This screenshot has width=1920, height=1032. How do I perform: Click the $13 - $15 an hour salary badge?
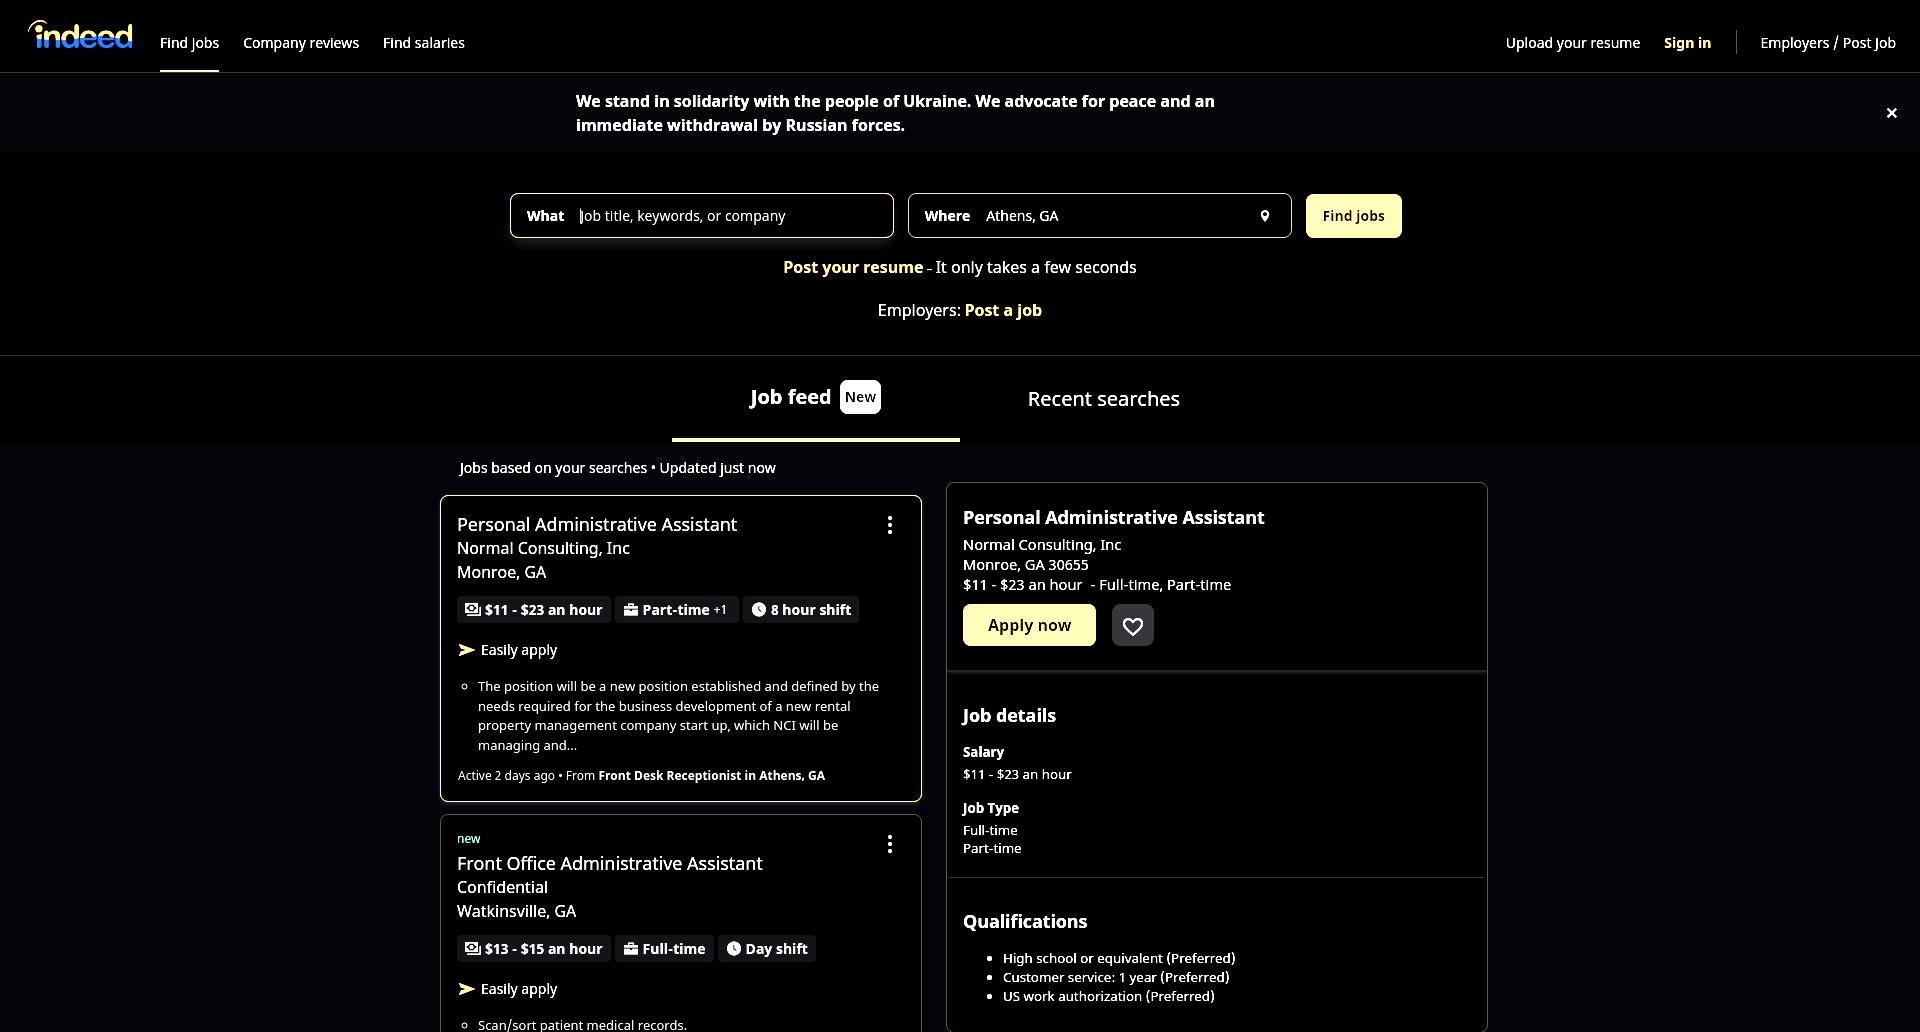click(x=534, y=949)
